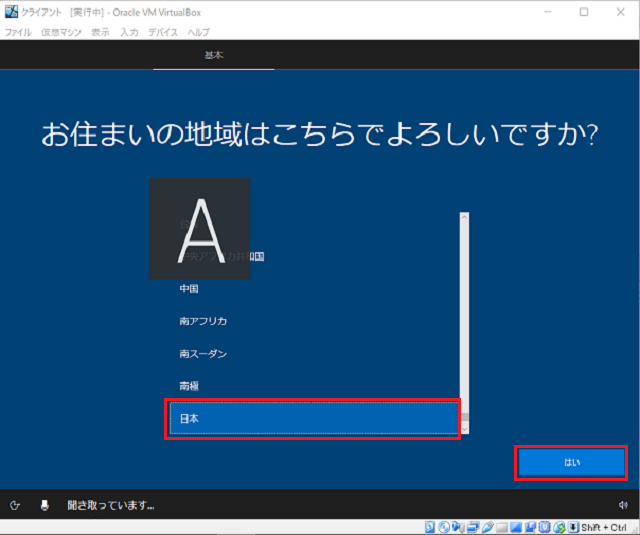Viewport: 640px width, 535px height.
Task: Close the VirtualBox window
Action: coord(620,12)
